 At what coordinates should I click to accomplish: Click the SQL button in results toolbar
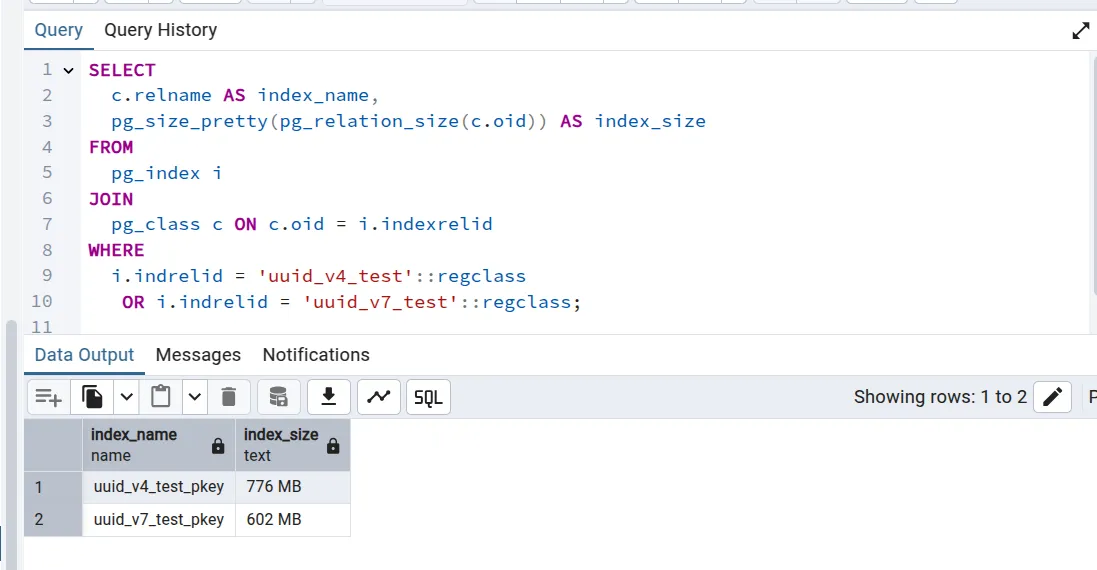pos(428,397)
